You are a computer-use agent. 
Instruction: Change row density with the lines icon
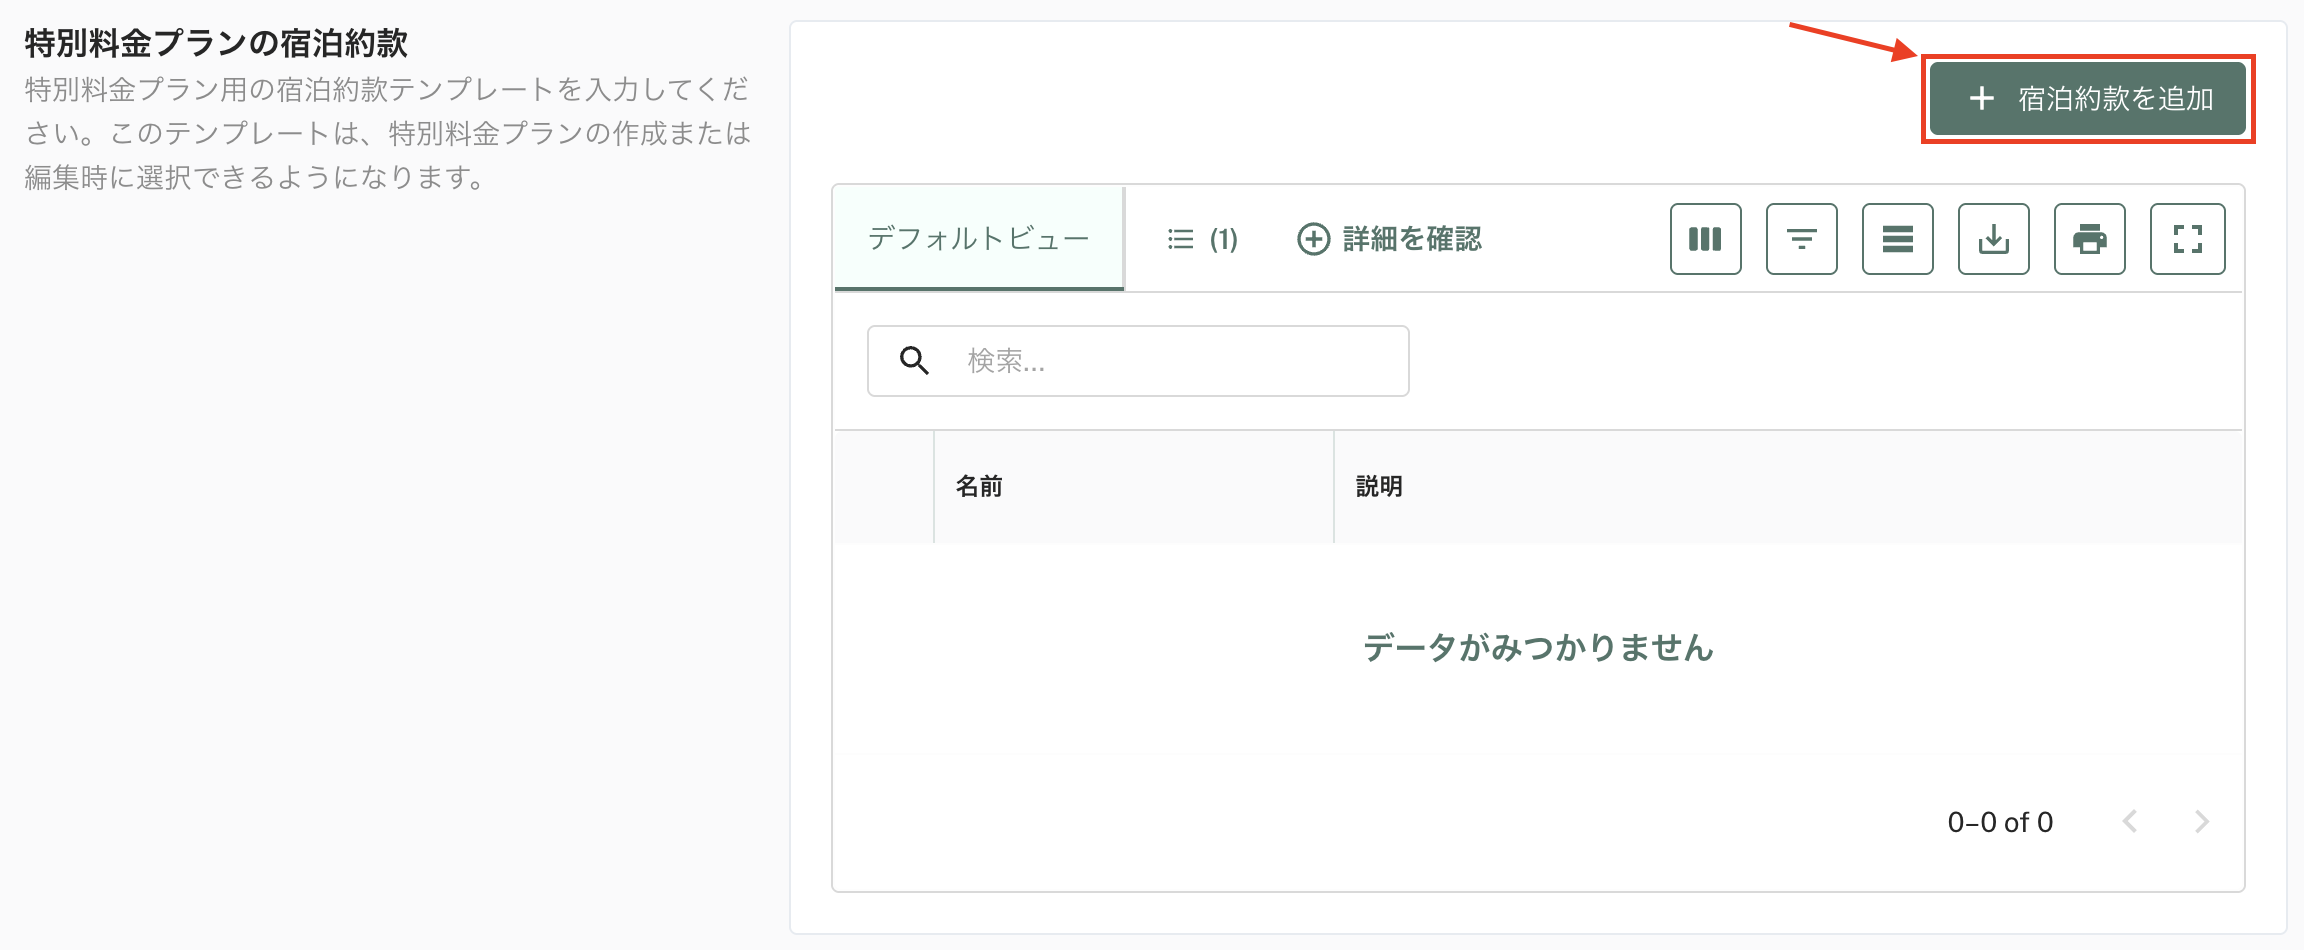(1898, 239)
